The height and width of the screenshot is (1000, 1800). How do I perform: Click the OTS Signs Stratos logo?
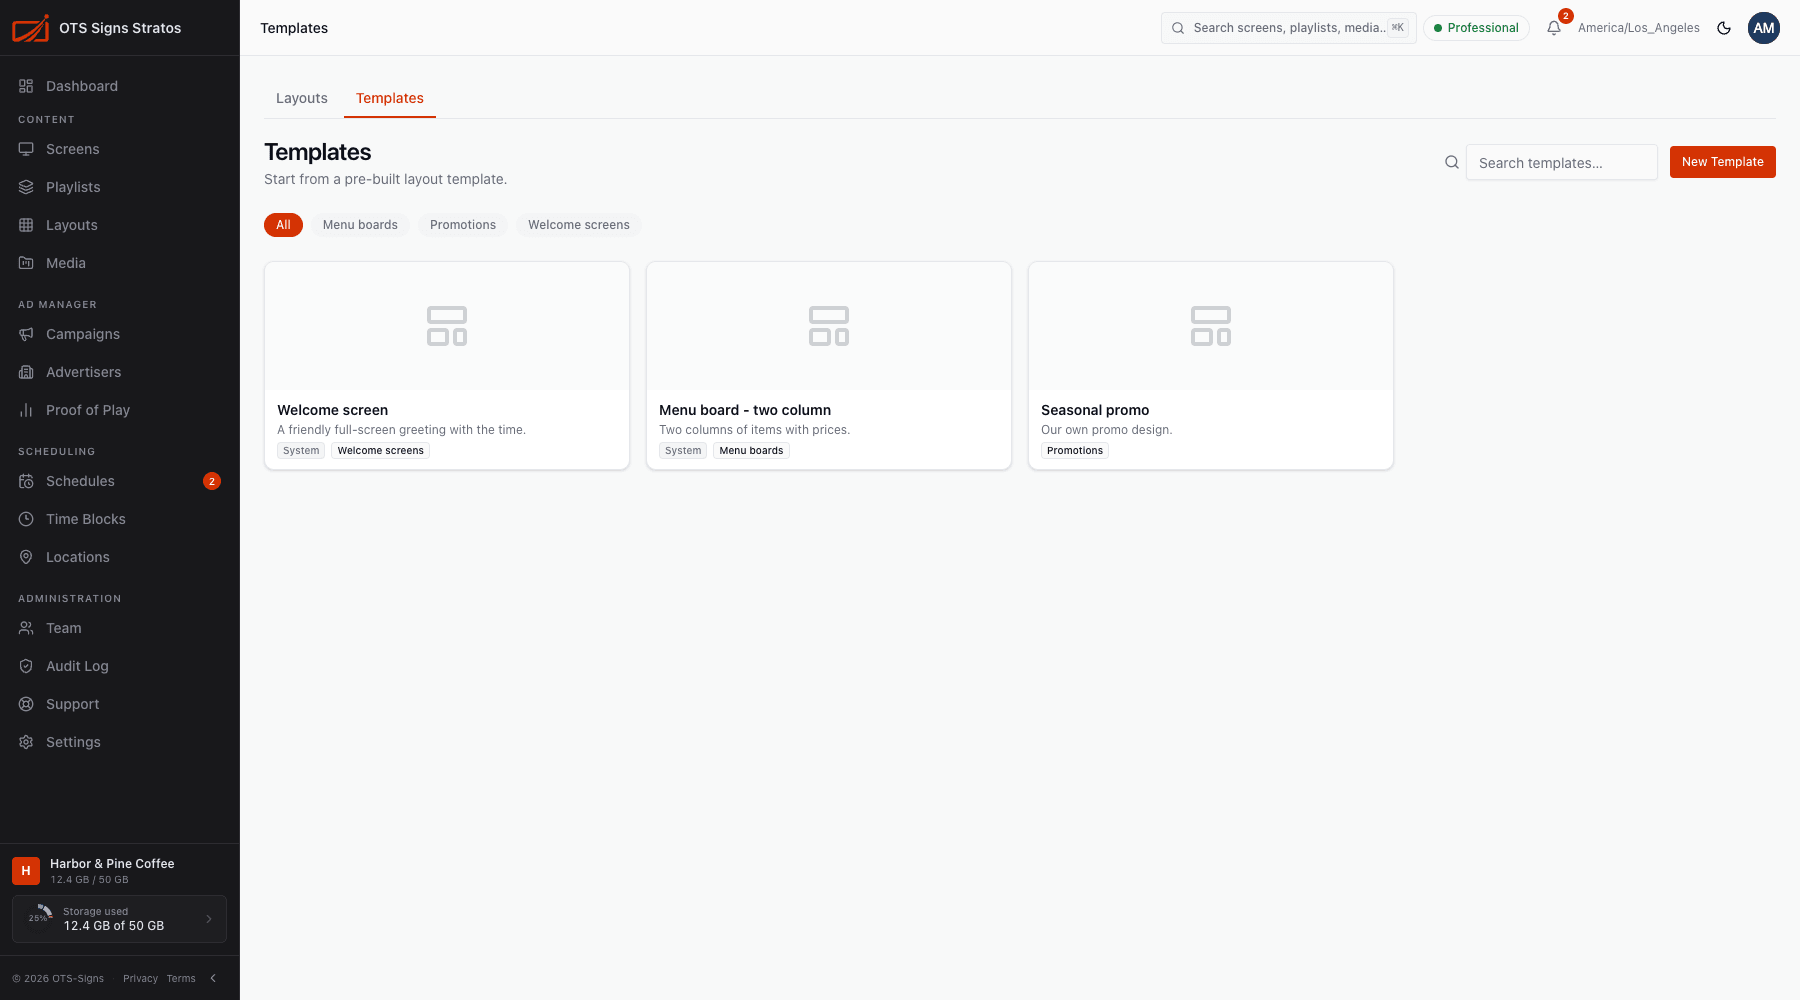(x=30, y=28)
